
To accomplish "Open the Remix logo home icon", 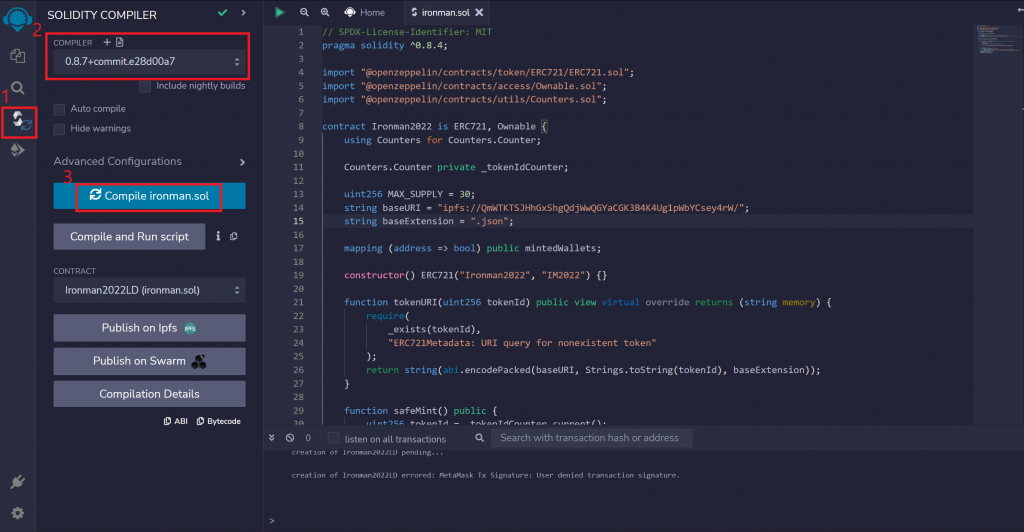I will pos(18,18).
